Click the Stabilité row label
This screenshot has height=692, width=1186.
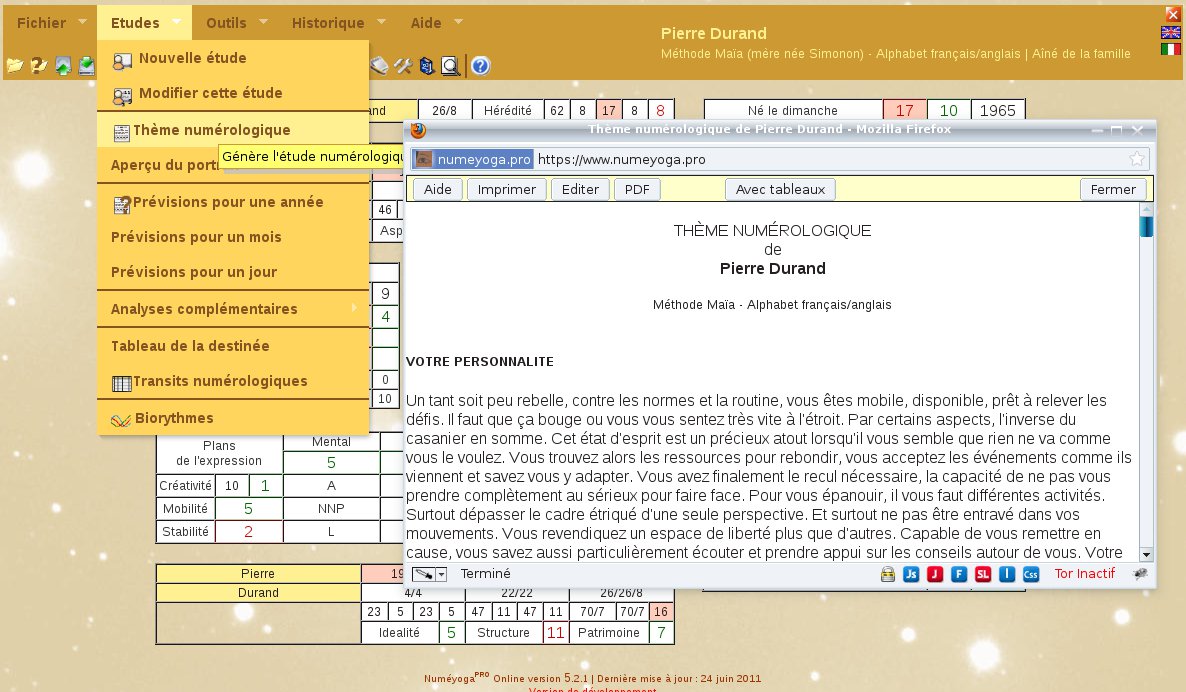point(185,532)
